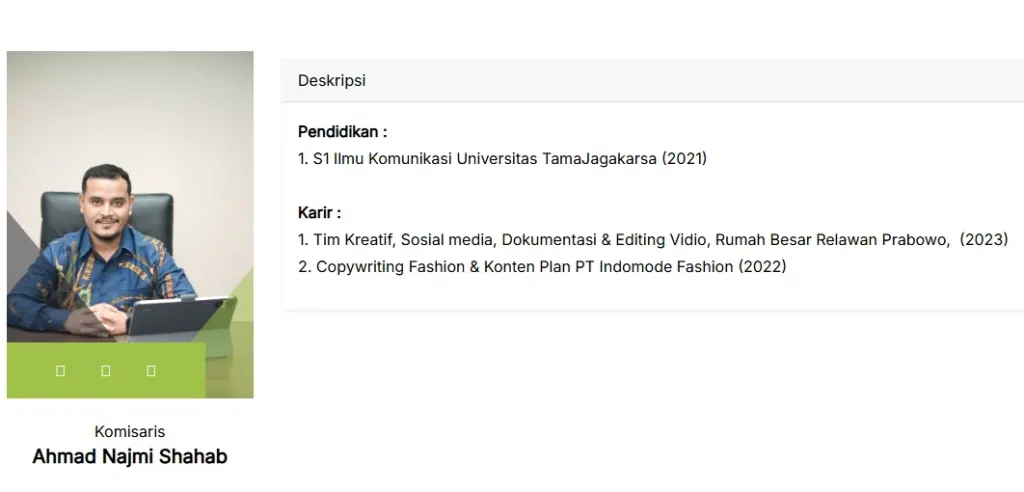Screen dimensions: 1024x492
Task: Open the rightmost social icon on green bar
Action: (x=151, y=370)
